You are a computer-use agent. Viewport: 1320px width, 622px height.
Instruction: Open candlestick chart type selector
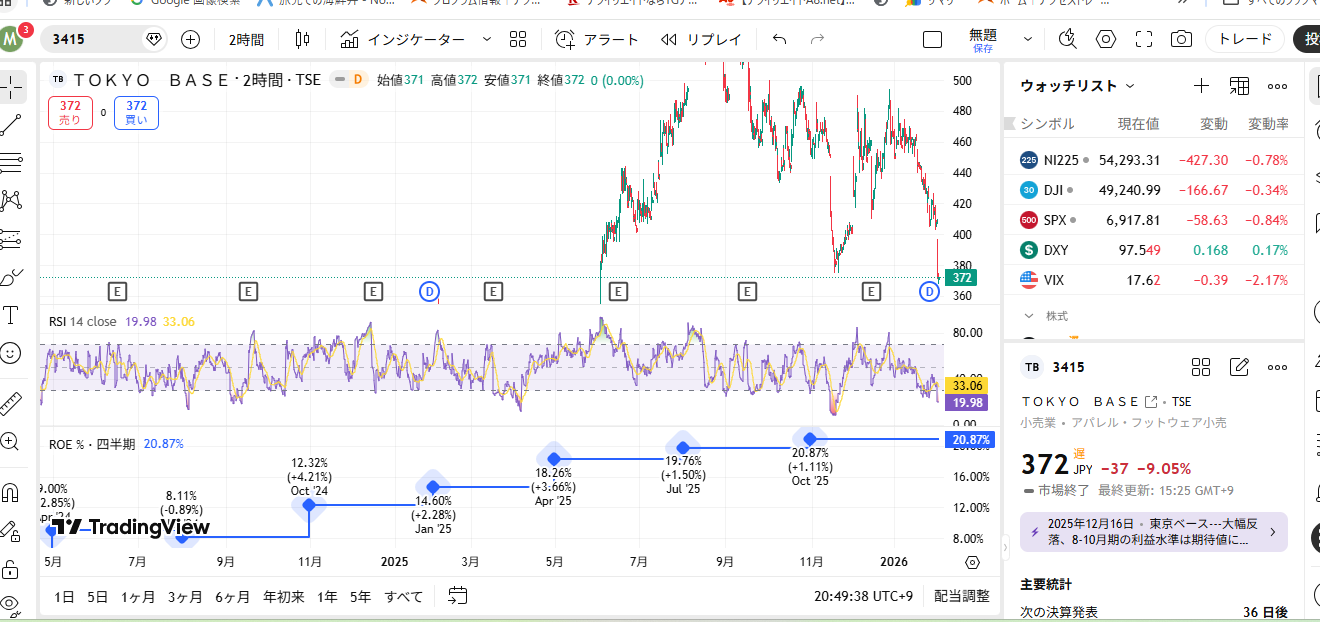coord(303,39)
